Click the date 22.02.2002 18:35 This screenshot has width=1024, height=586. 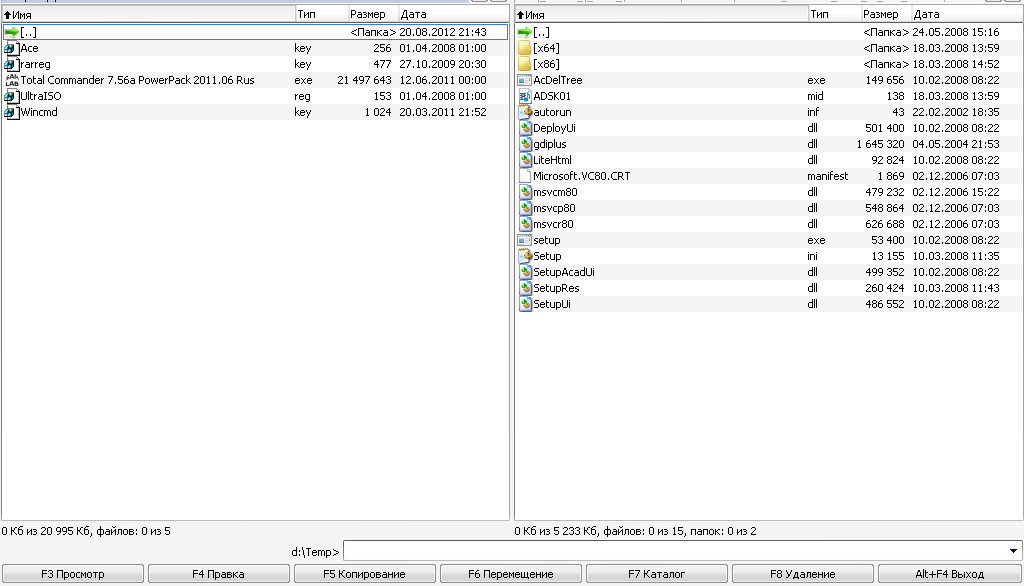(x=955, y=112)
